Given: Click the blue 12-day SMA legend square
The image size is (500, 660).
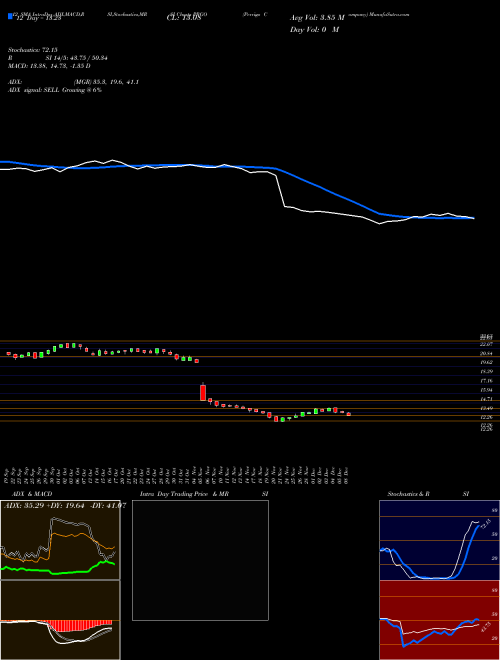Looking at the screenshot, I should (11, 16).
